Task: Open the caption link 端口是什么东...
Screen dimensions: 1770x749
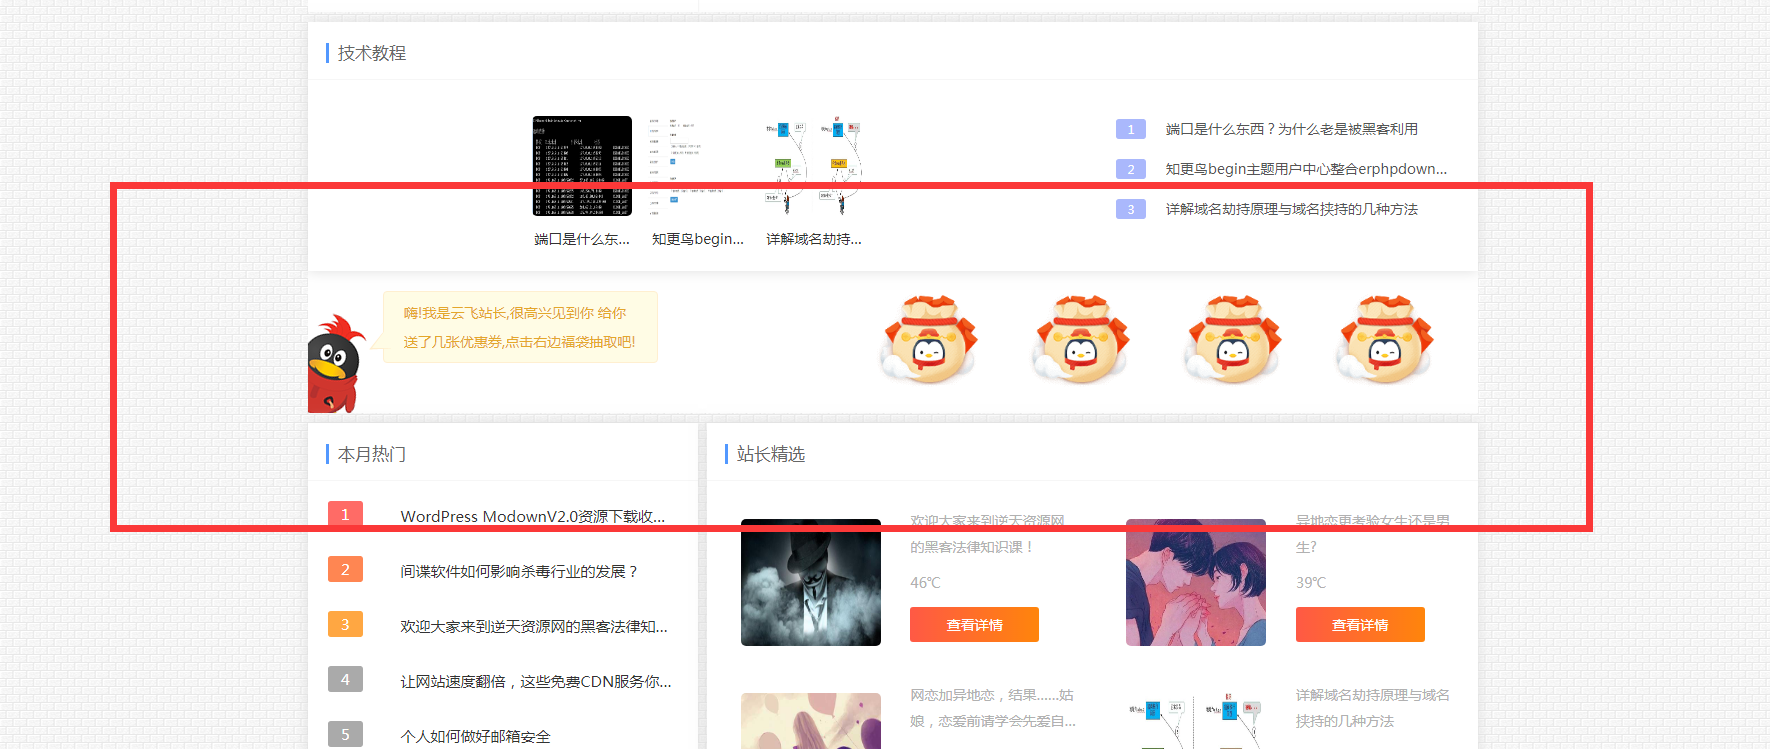Action: tap(582, 239)
